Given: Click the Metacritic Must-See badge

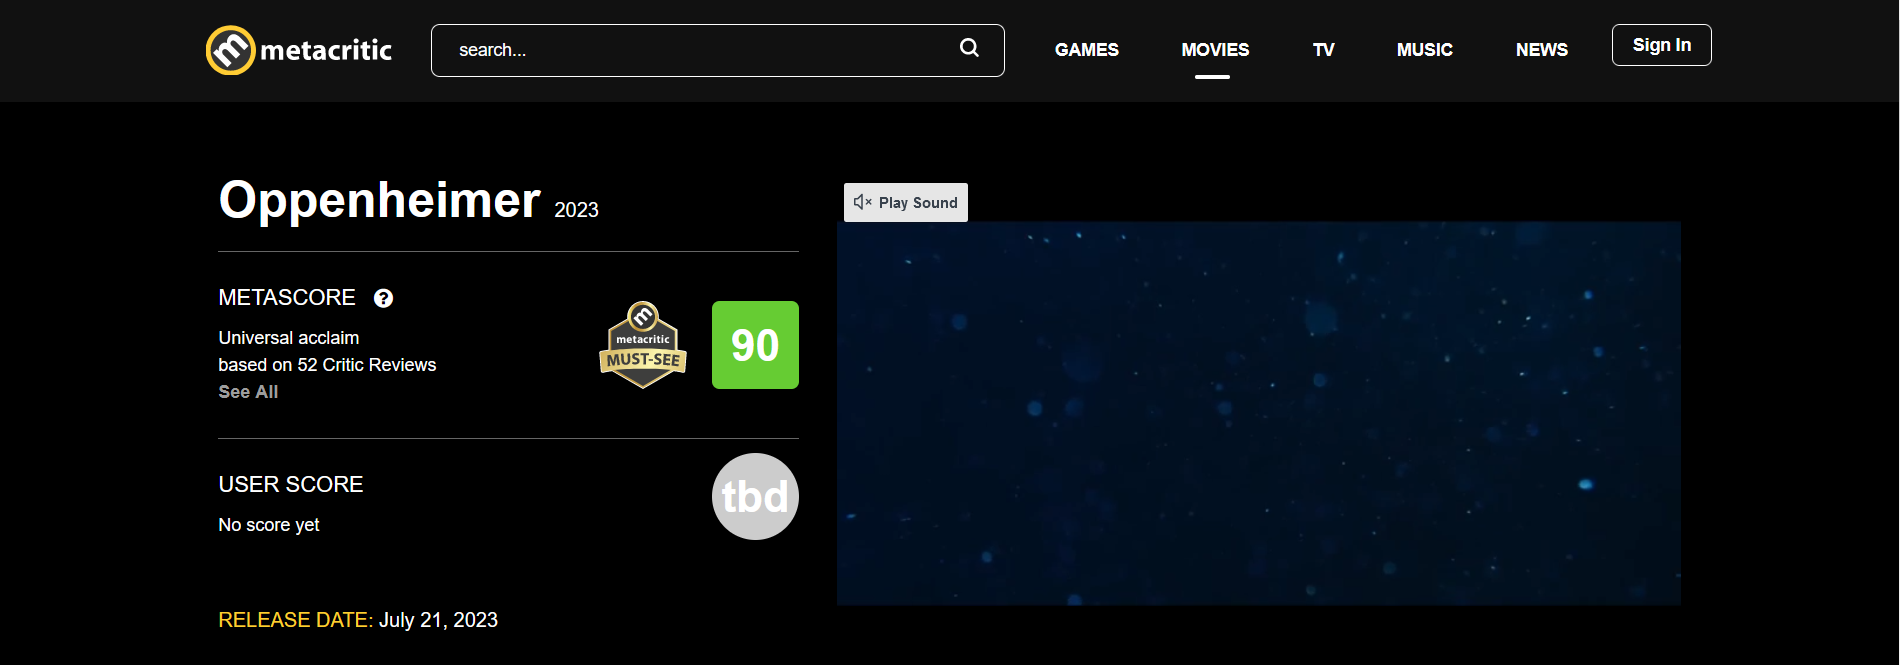Looking at the screenshot, I should pyautogui.click(x=643, y=345).
